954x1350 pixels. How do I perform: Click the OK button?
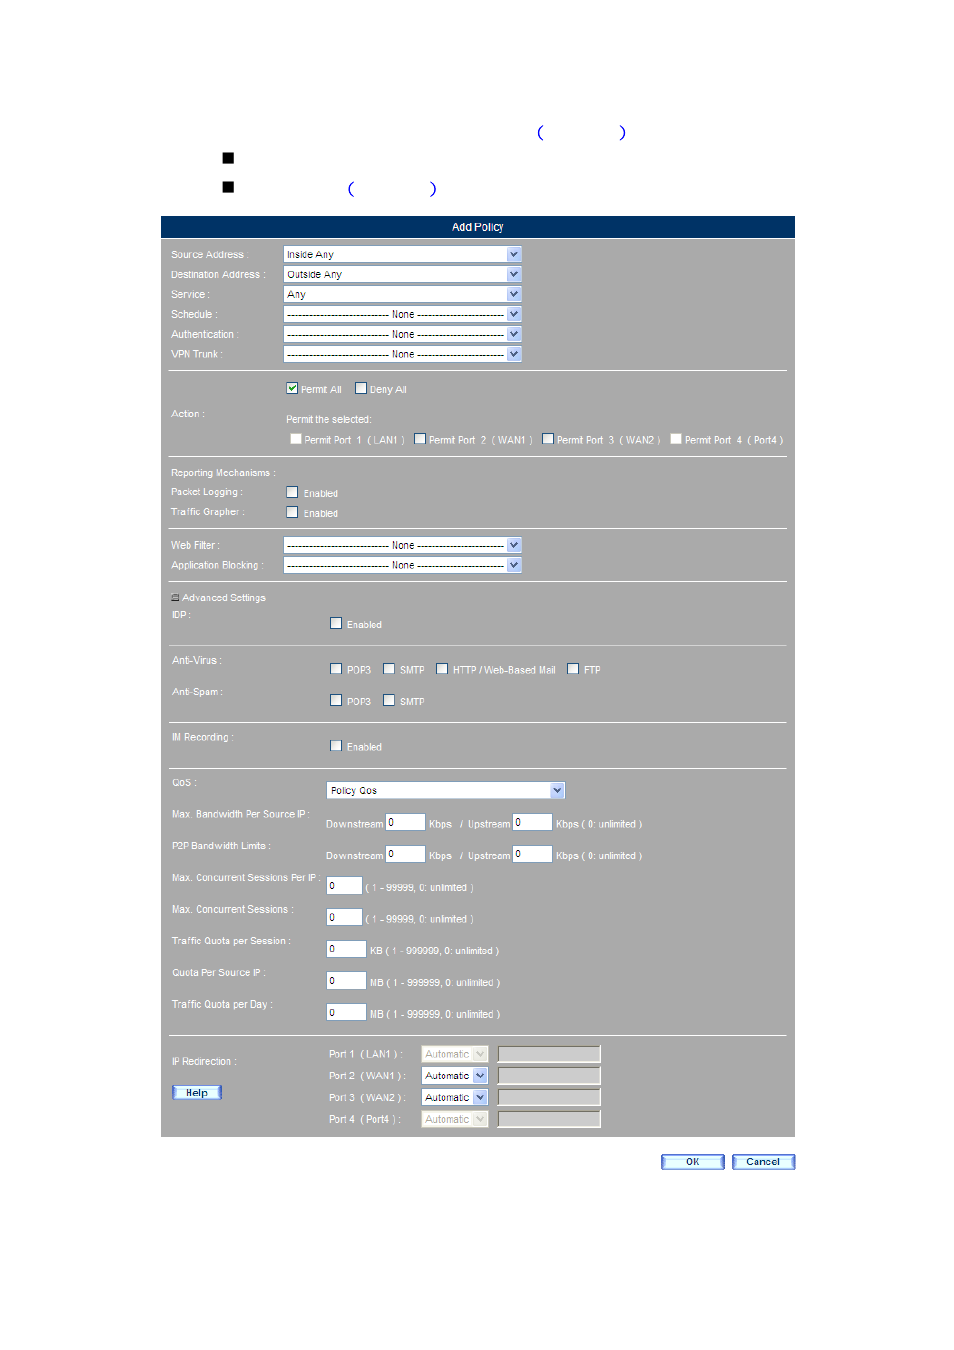tap(692, 1162)
